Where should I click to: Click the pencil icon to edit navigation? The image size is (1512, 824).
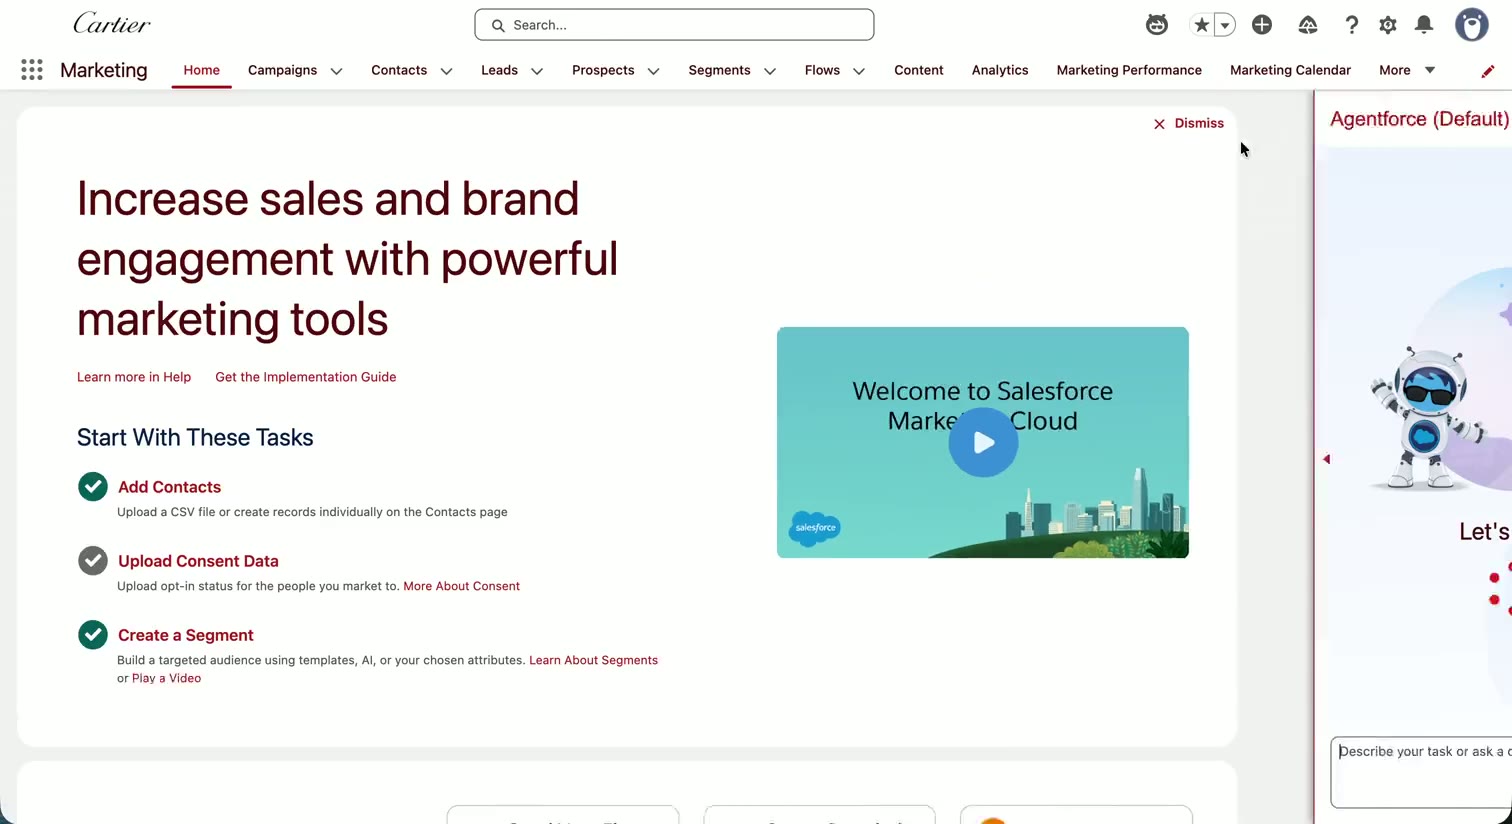[x=1488, y=71]
